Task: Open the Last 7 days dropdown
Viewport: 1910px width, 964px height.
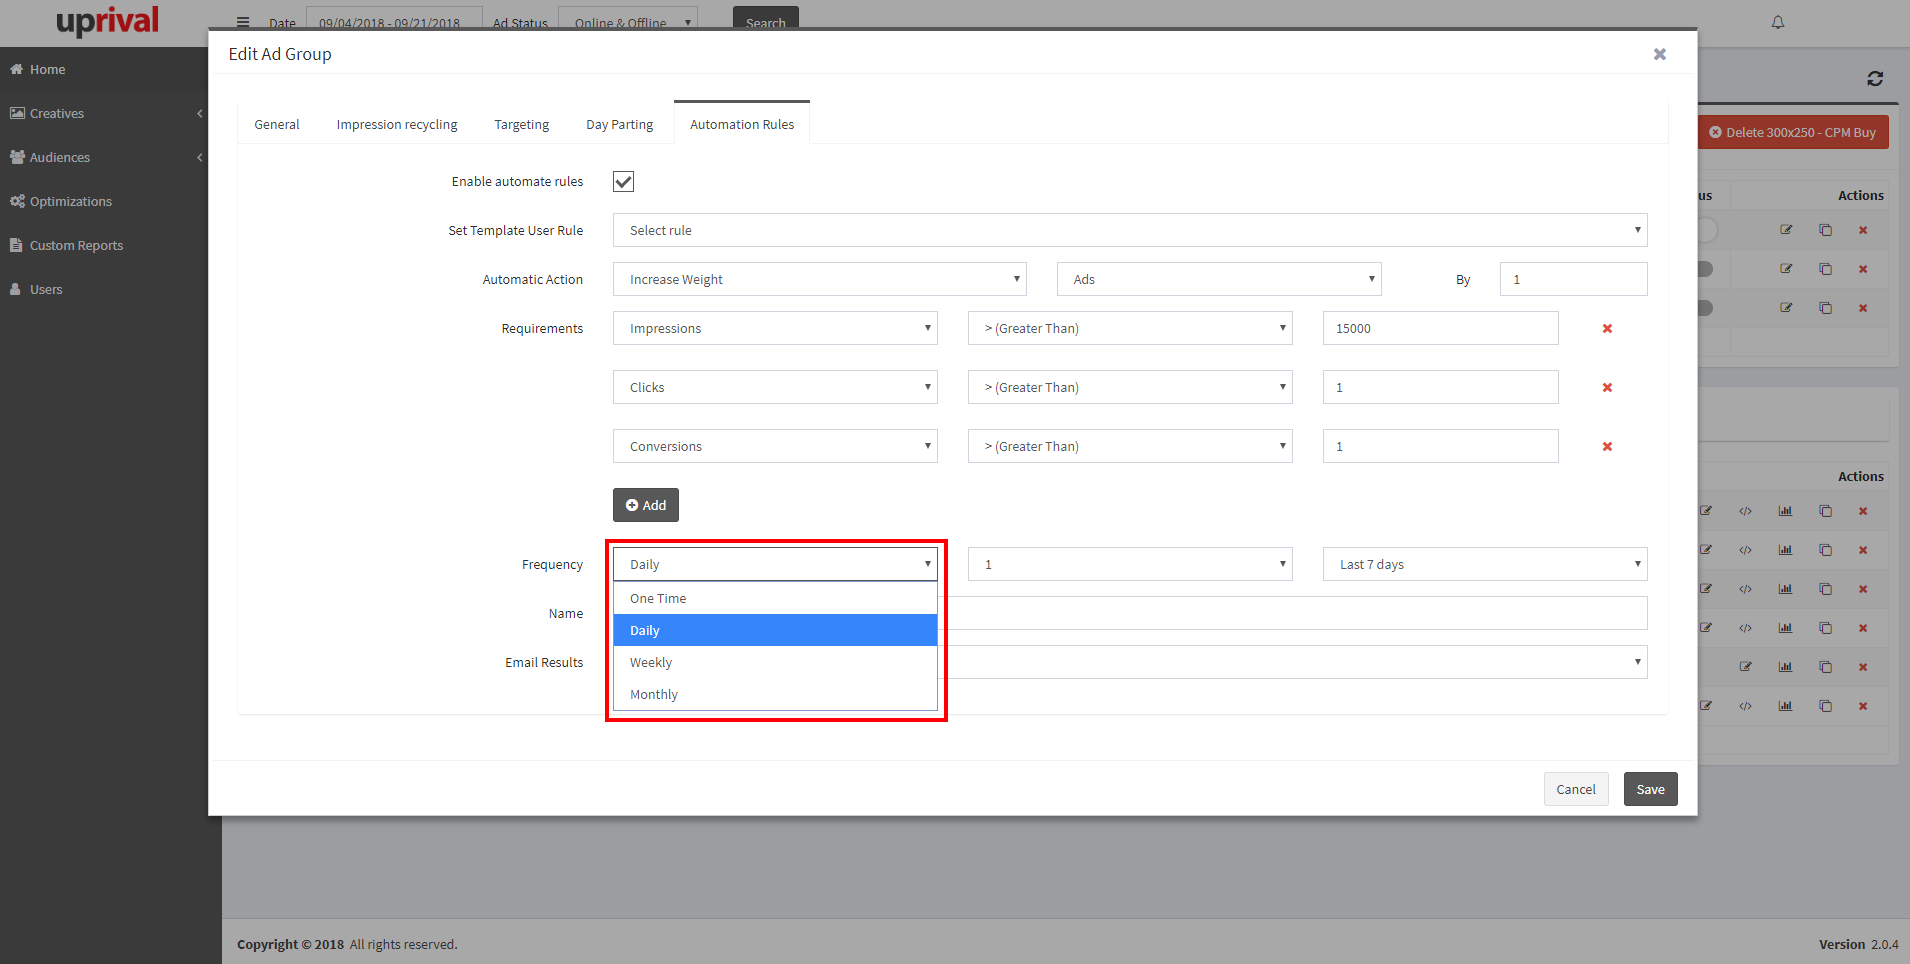Action: click(1485, 564)
